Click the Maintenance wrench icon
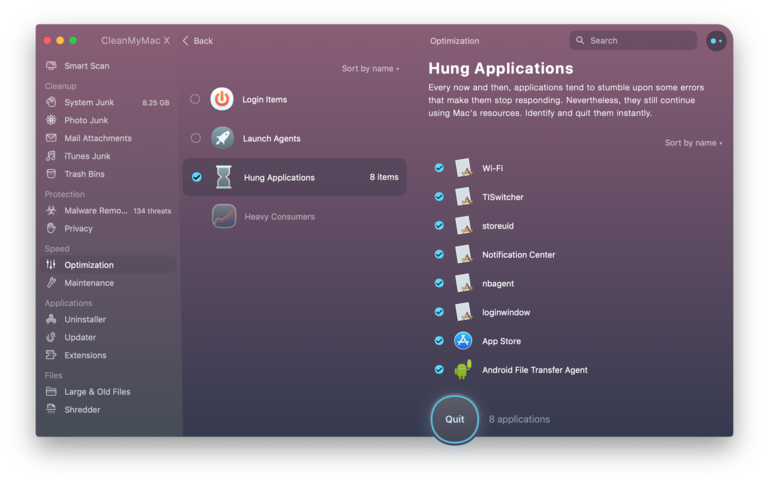 (51, 282)
